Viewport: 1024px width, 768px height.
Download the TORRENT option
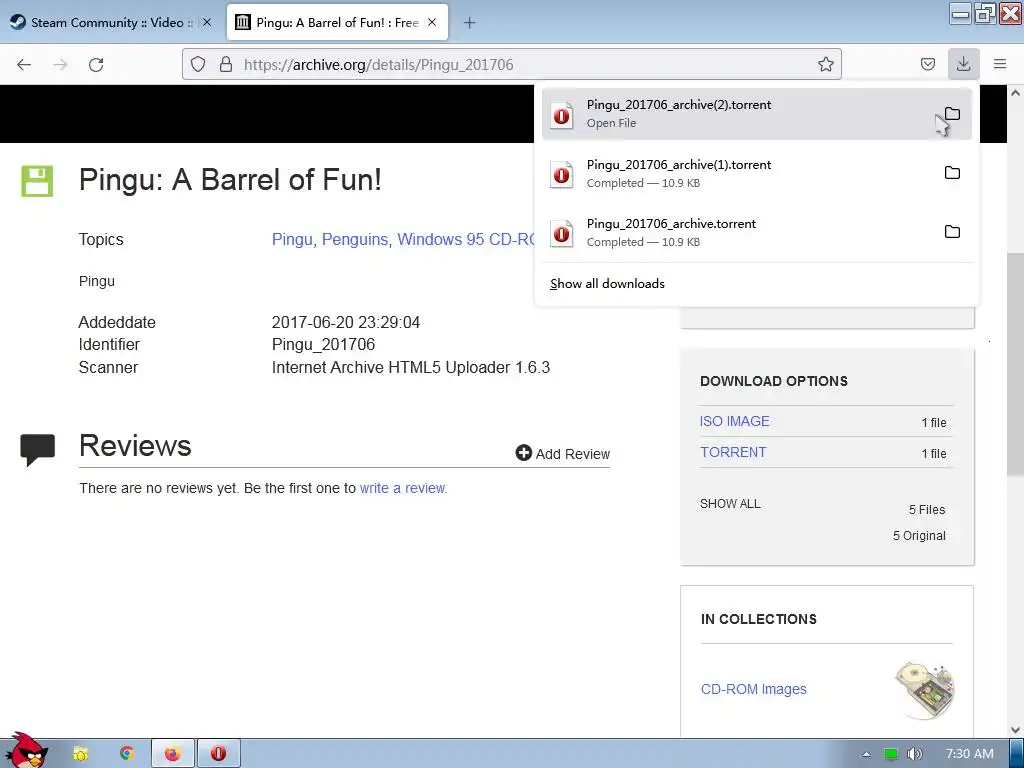[x=733, y=452]
